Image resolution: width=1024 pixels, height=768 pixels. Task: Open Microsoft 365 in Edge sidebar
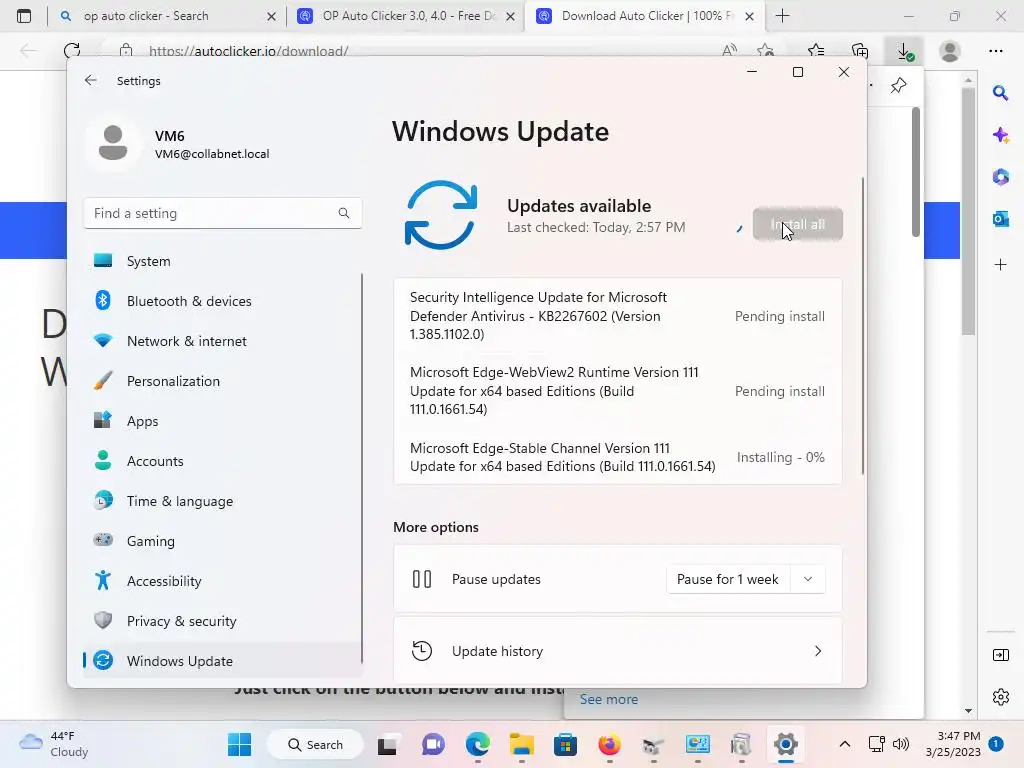1000,177
